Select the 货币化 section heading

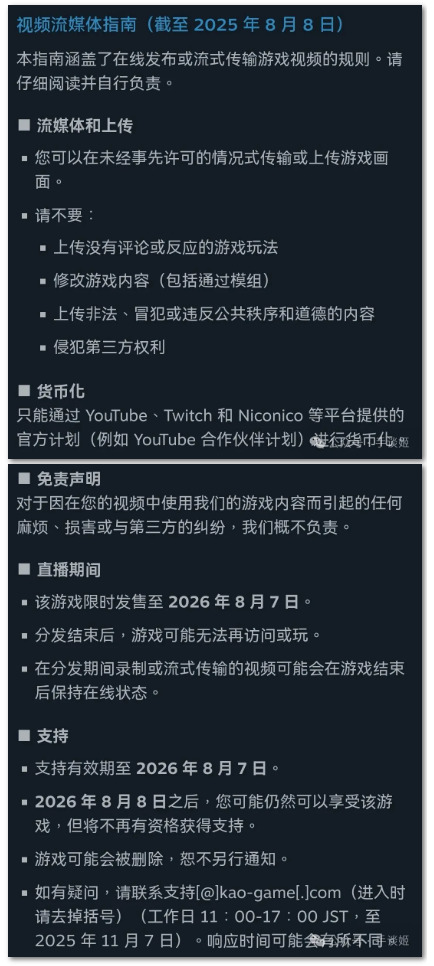[x=60, y=391]
